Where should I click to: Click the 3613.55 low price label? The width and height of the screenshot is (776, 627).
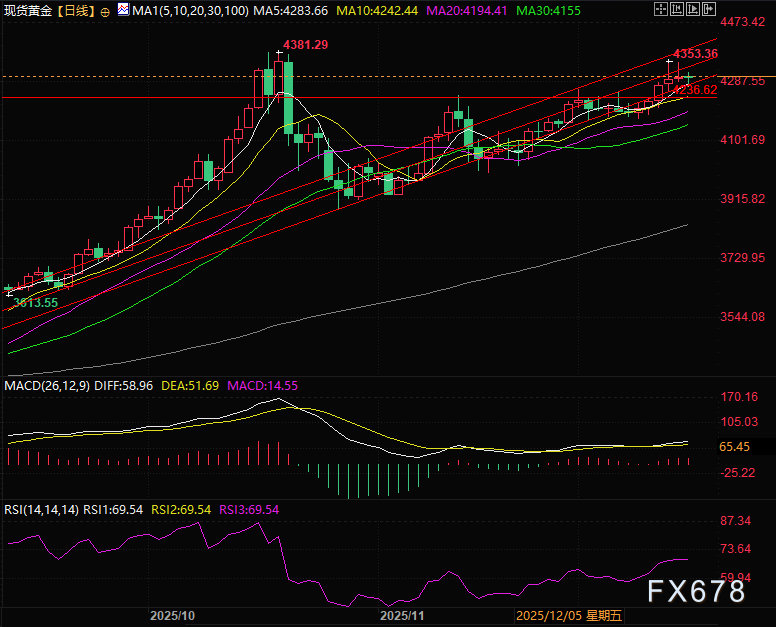35,301
